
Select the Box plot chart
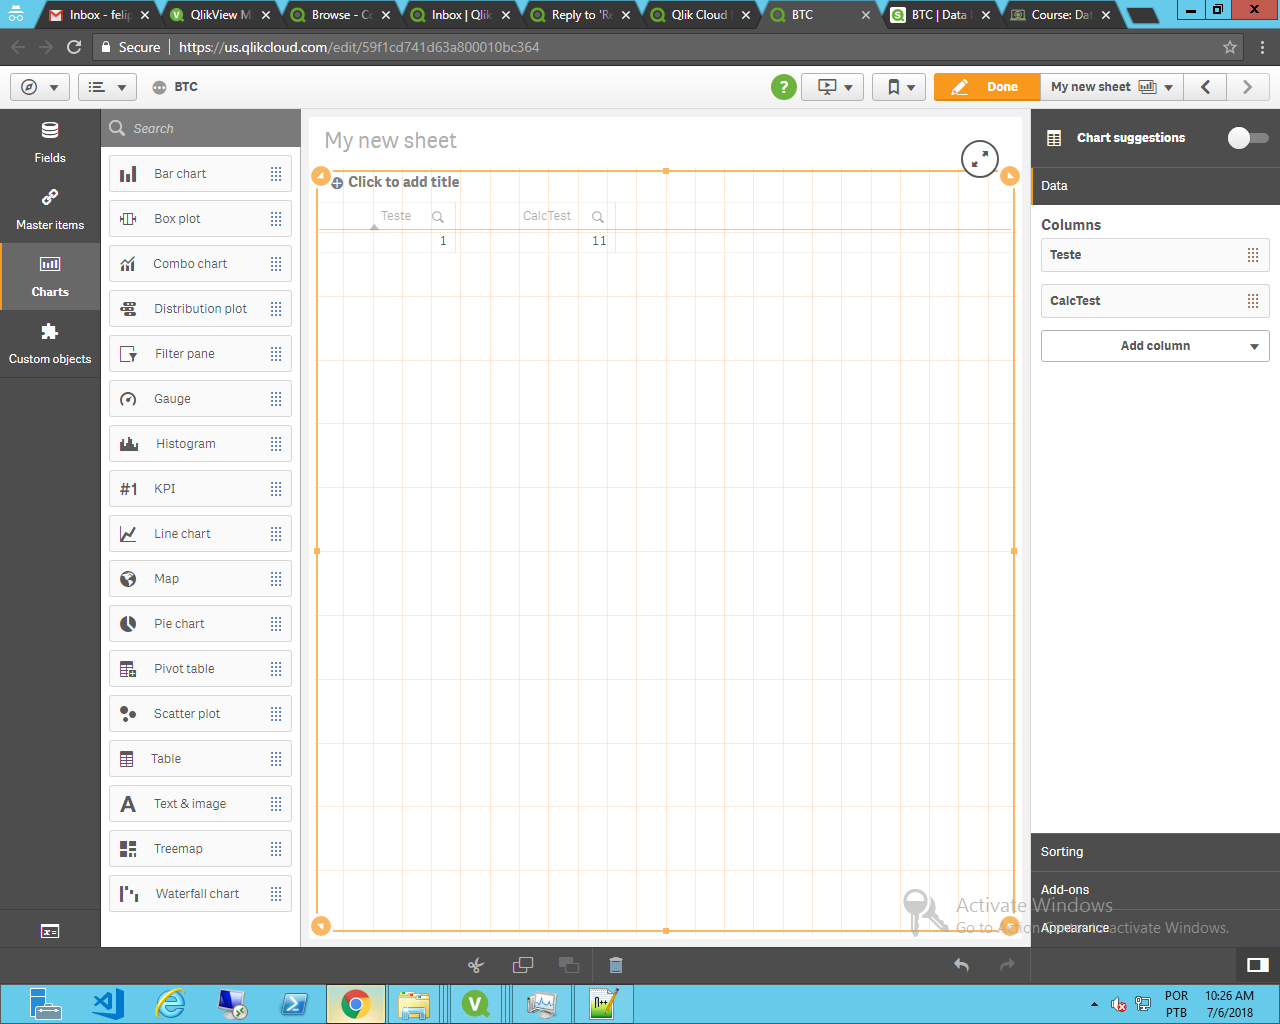pos(200,219)
